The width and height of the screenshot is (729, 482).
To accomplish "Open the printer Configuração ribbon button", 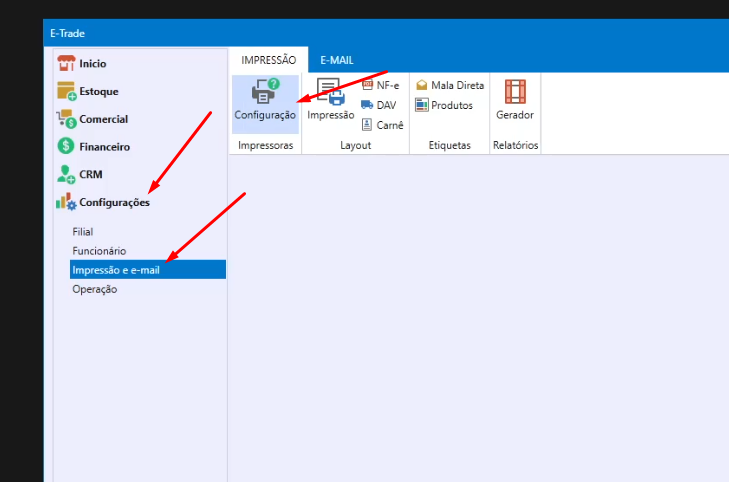I will (x=265, y=101).
